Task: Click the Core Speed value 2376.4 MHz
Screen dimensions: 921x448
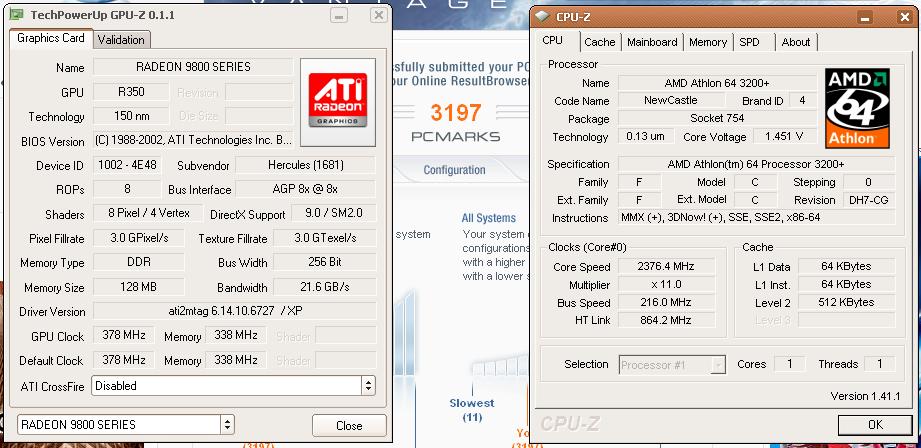Action: (x=667, y=266)
